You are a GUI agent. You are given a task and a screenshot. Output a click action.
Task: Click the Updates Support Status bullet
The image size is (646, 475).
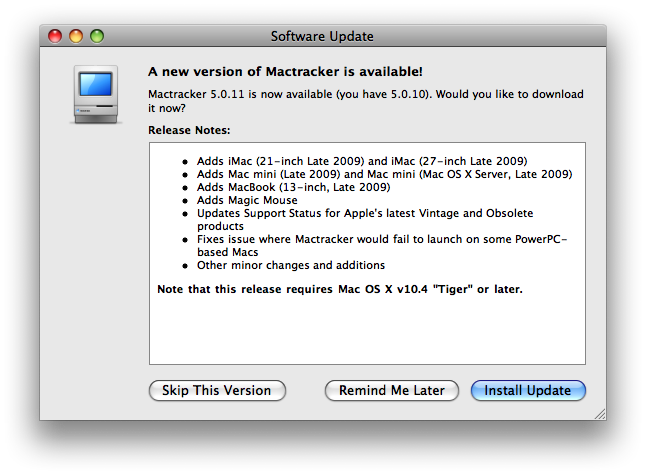[365, 220]
